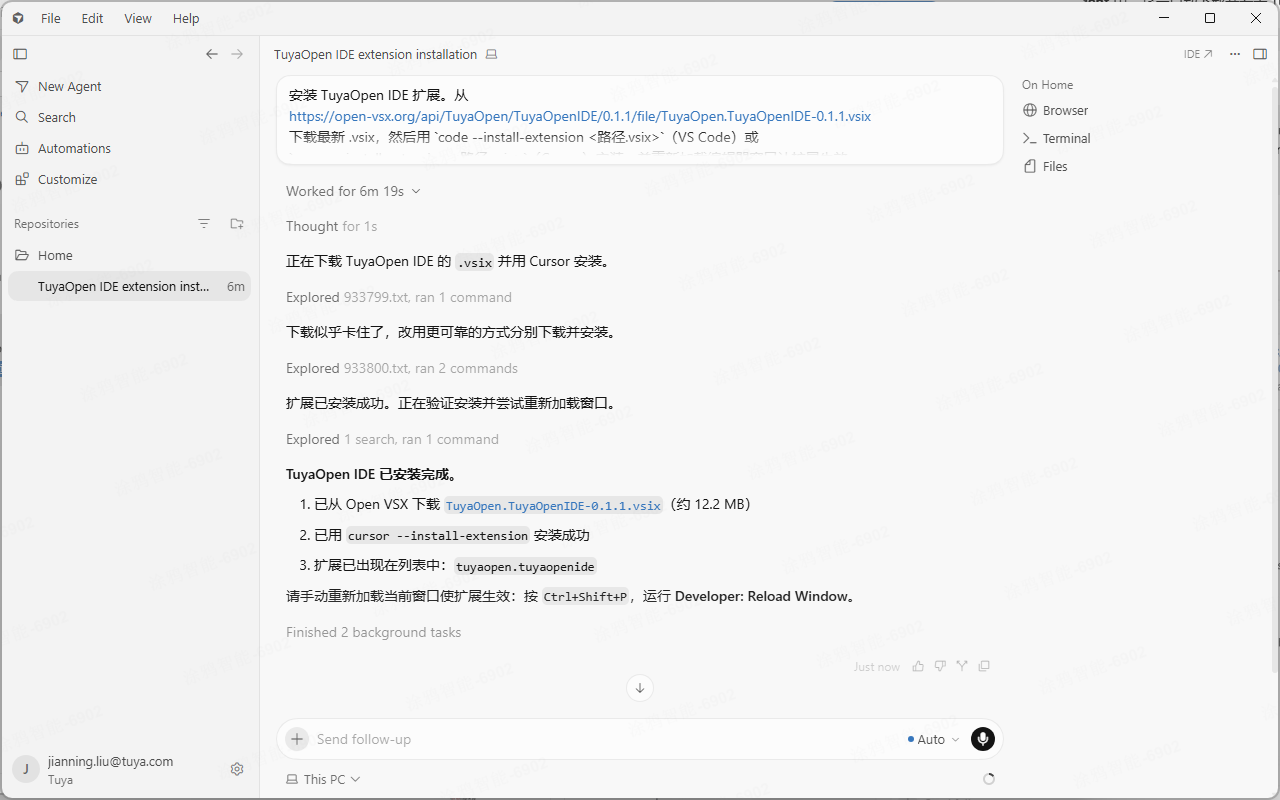Click the settings gear icon
This screenshot has width=1280, height=800.
pos(237,769)
